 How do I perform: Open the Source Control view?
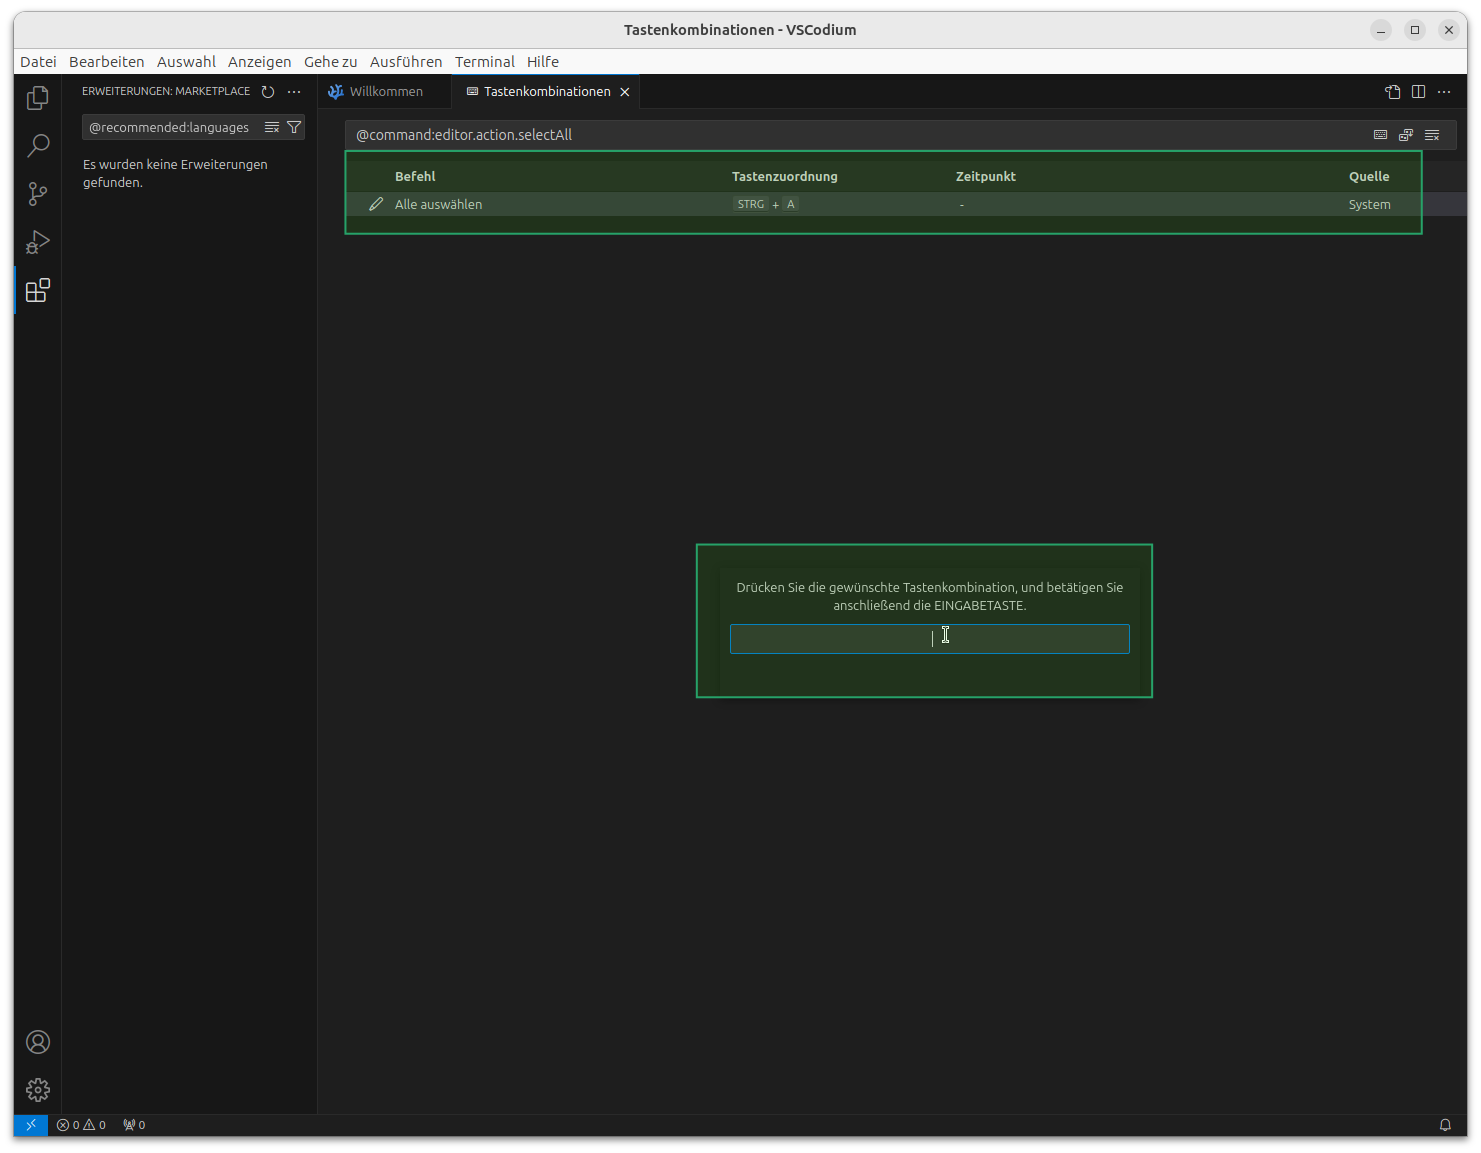37,194
